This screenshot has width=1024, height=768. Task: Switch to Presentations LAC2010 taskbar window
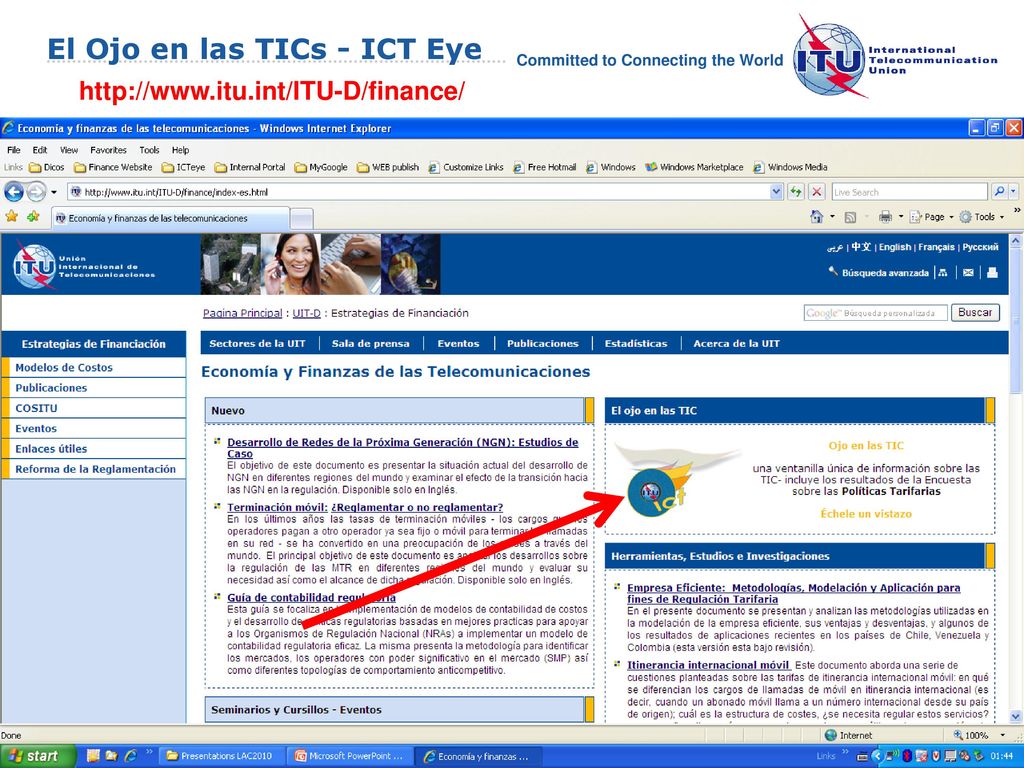(222, 756)
